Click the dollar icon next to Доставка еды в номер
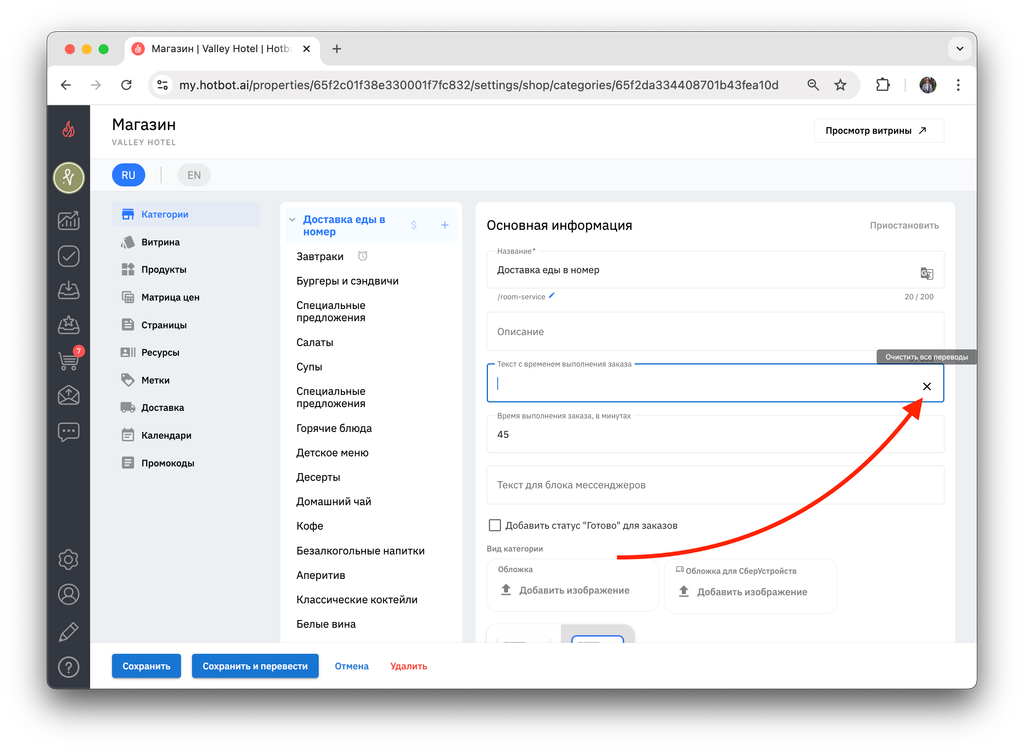Screen dimensions: 1024x751 [414, 225]
